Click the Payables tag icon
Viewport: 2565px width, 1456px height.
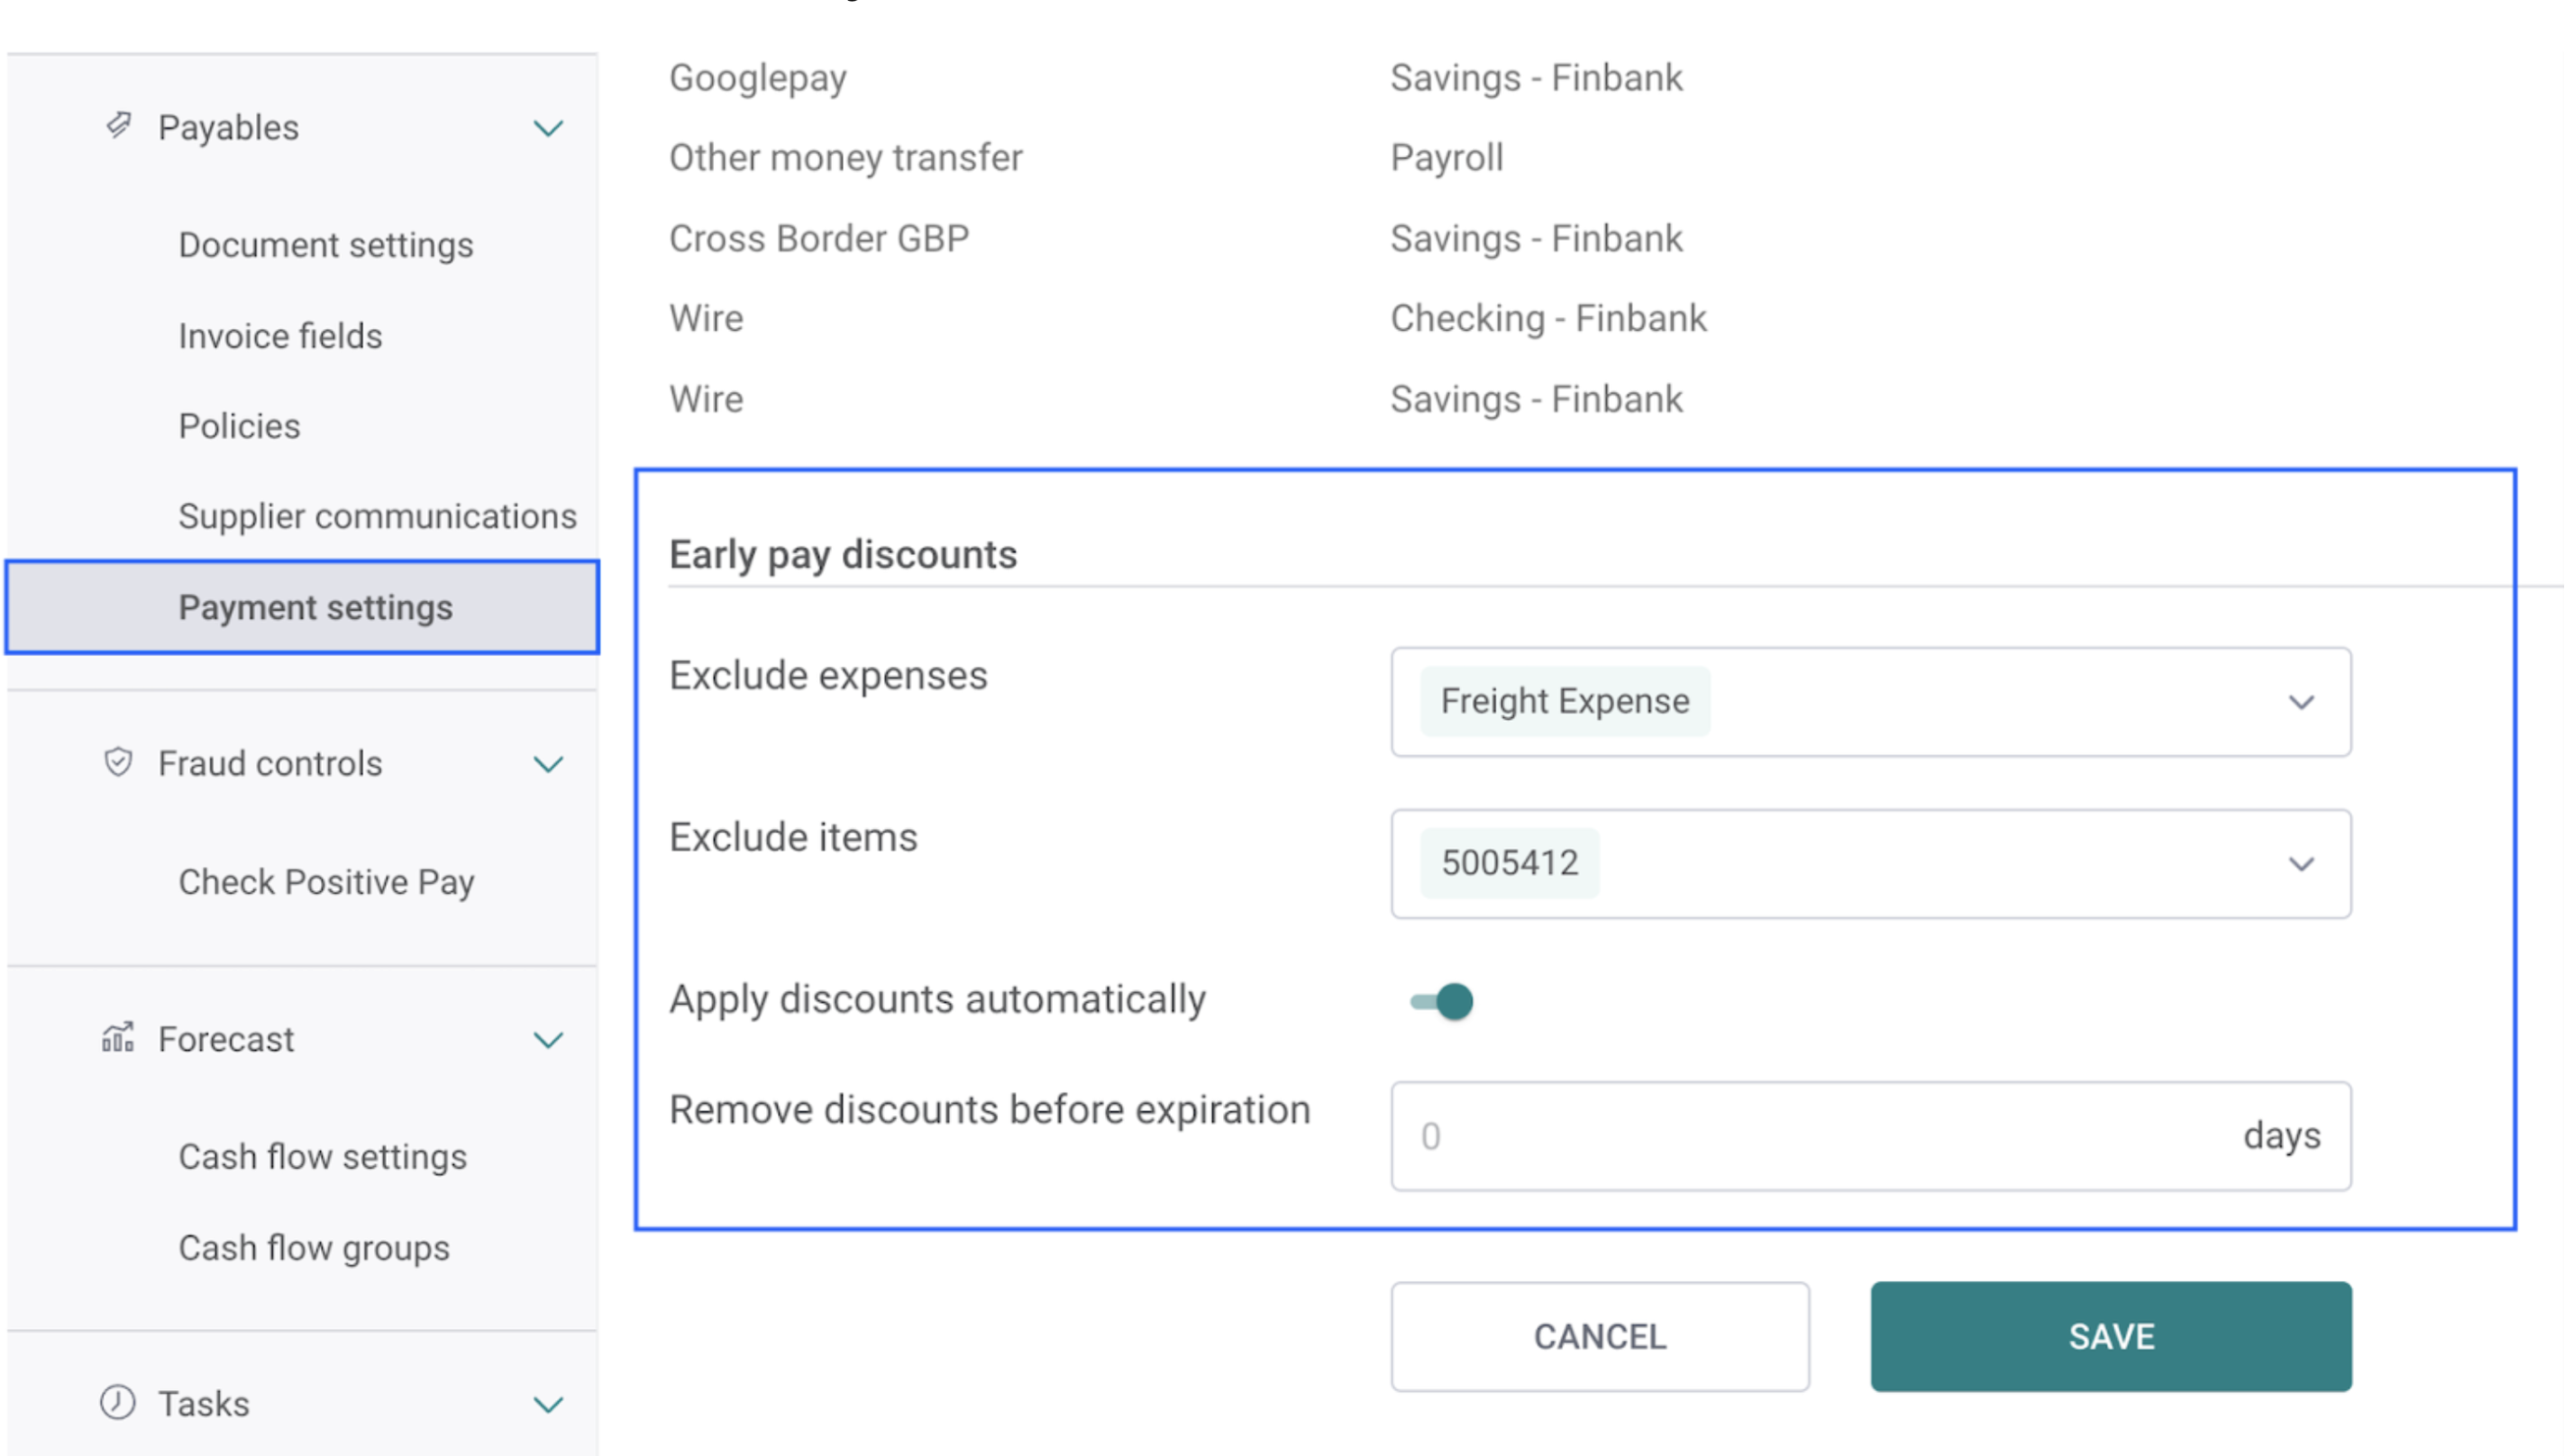point(119,126)
